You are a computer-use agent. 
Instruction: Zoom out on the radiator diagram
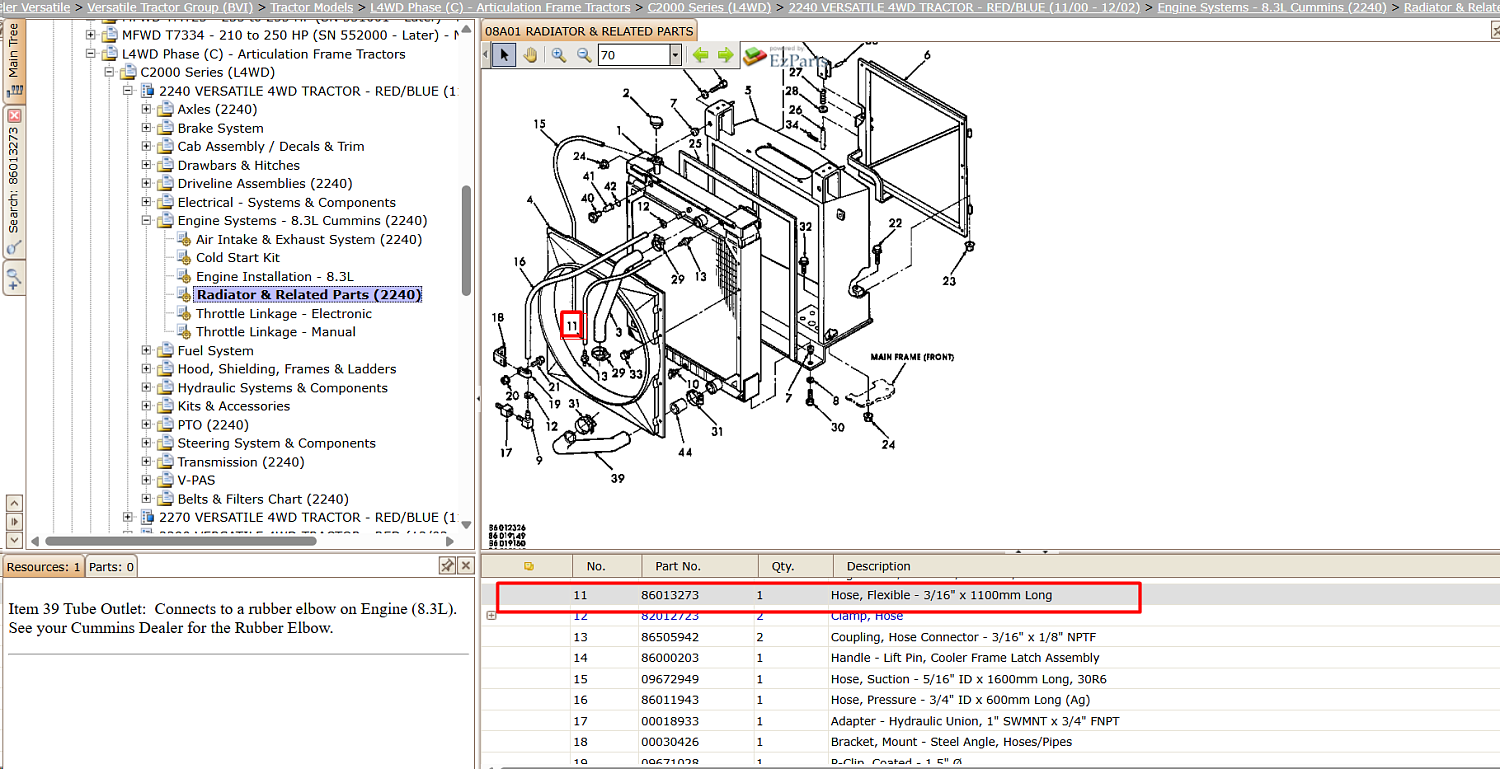(x=584, y=55)
